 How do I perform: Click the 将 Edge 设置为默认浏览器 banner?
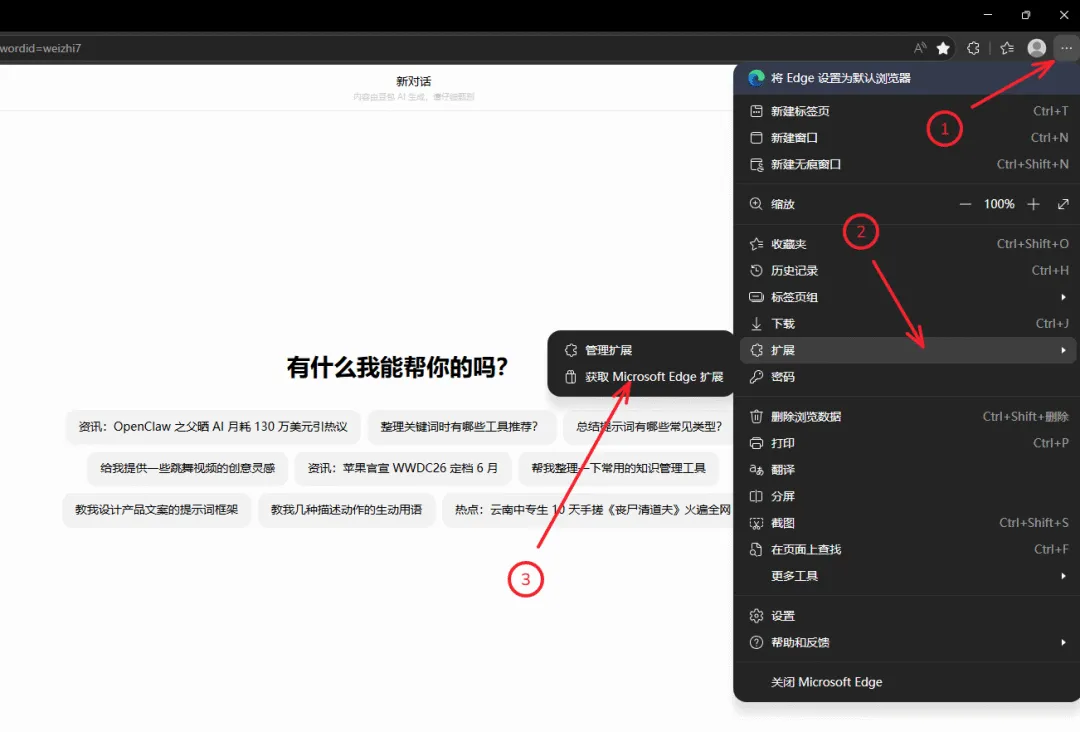pyautogui.click(x=908, y=78)
